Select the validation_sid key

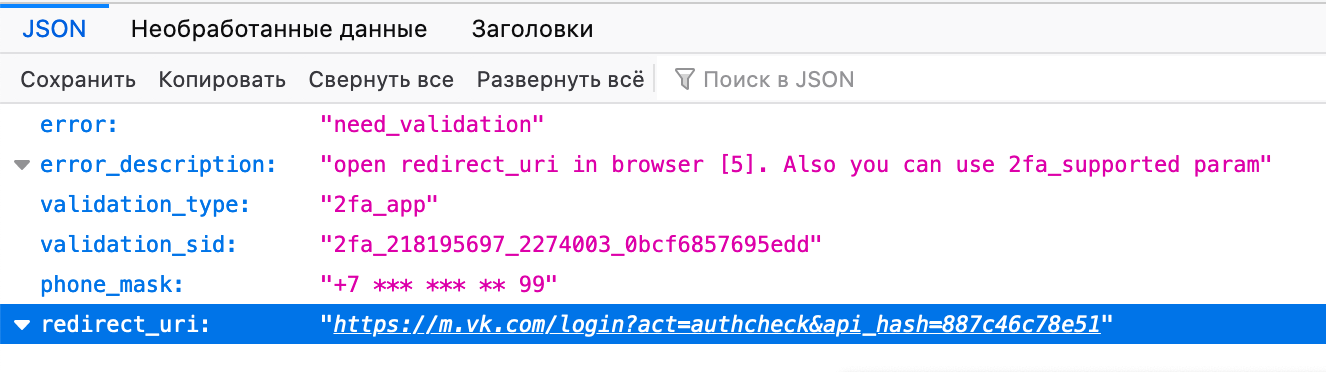click(138, 245)
